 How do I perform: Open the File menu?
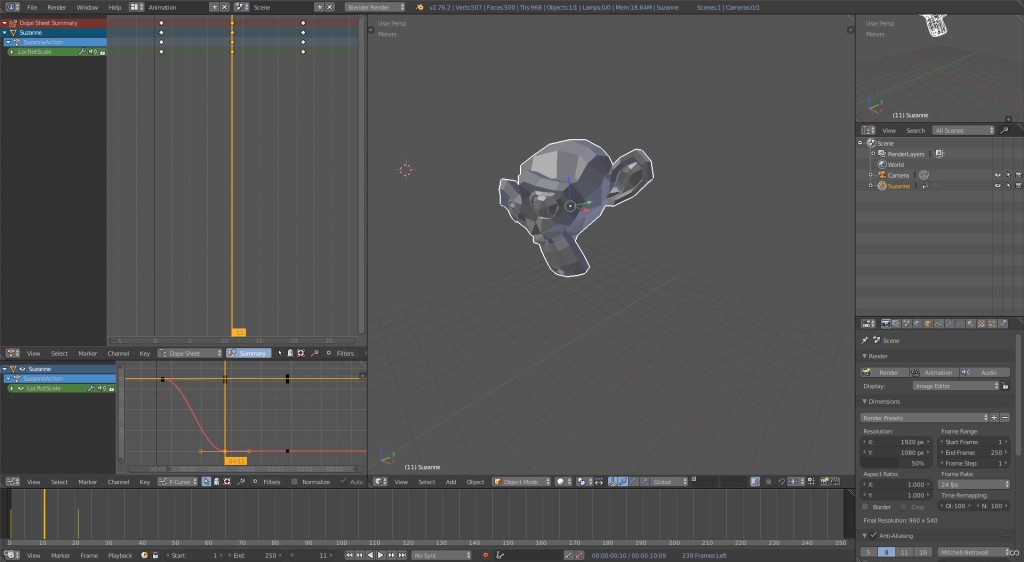32,7
